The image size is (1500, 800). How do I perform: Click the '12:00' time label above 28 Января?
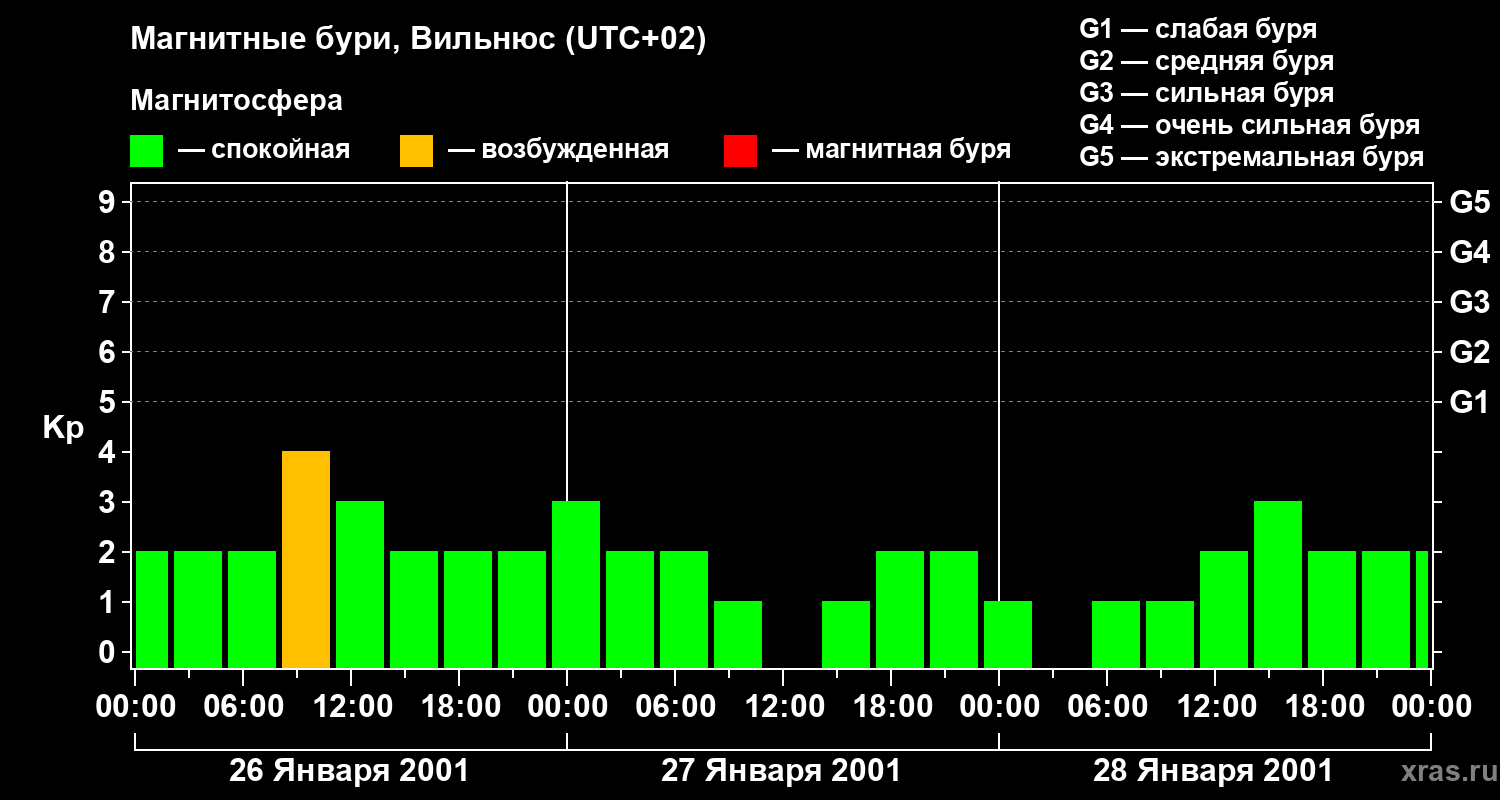coord(1215,706)
